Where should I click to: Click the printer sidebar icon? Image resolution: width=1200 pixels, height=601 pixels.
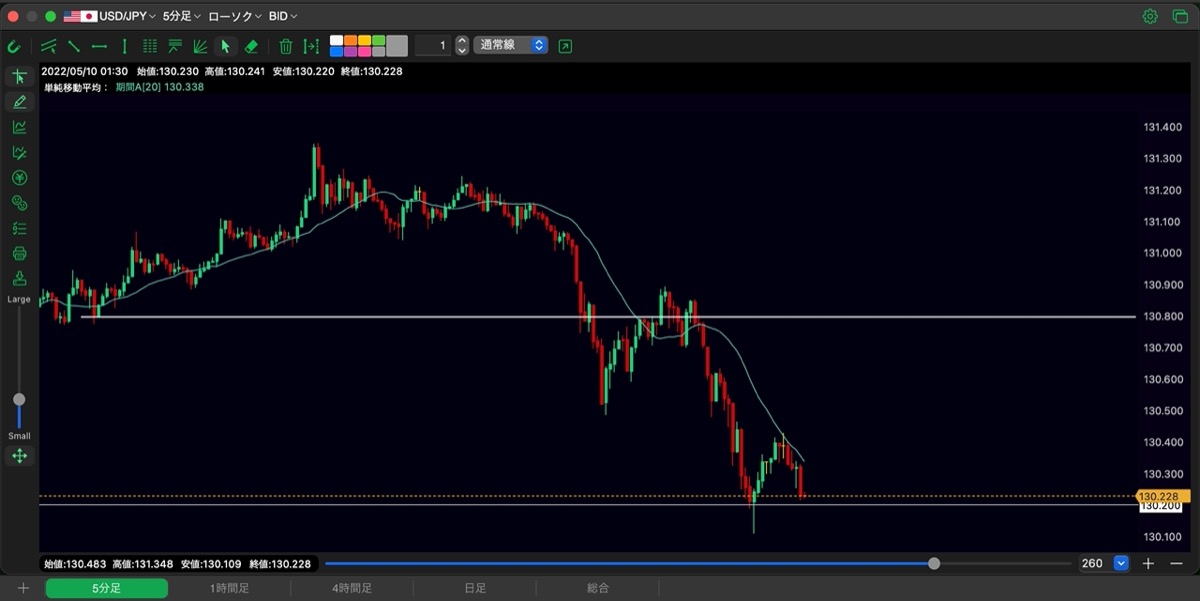(x=19, y=254)
